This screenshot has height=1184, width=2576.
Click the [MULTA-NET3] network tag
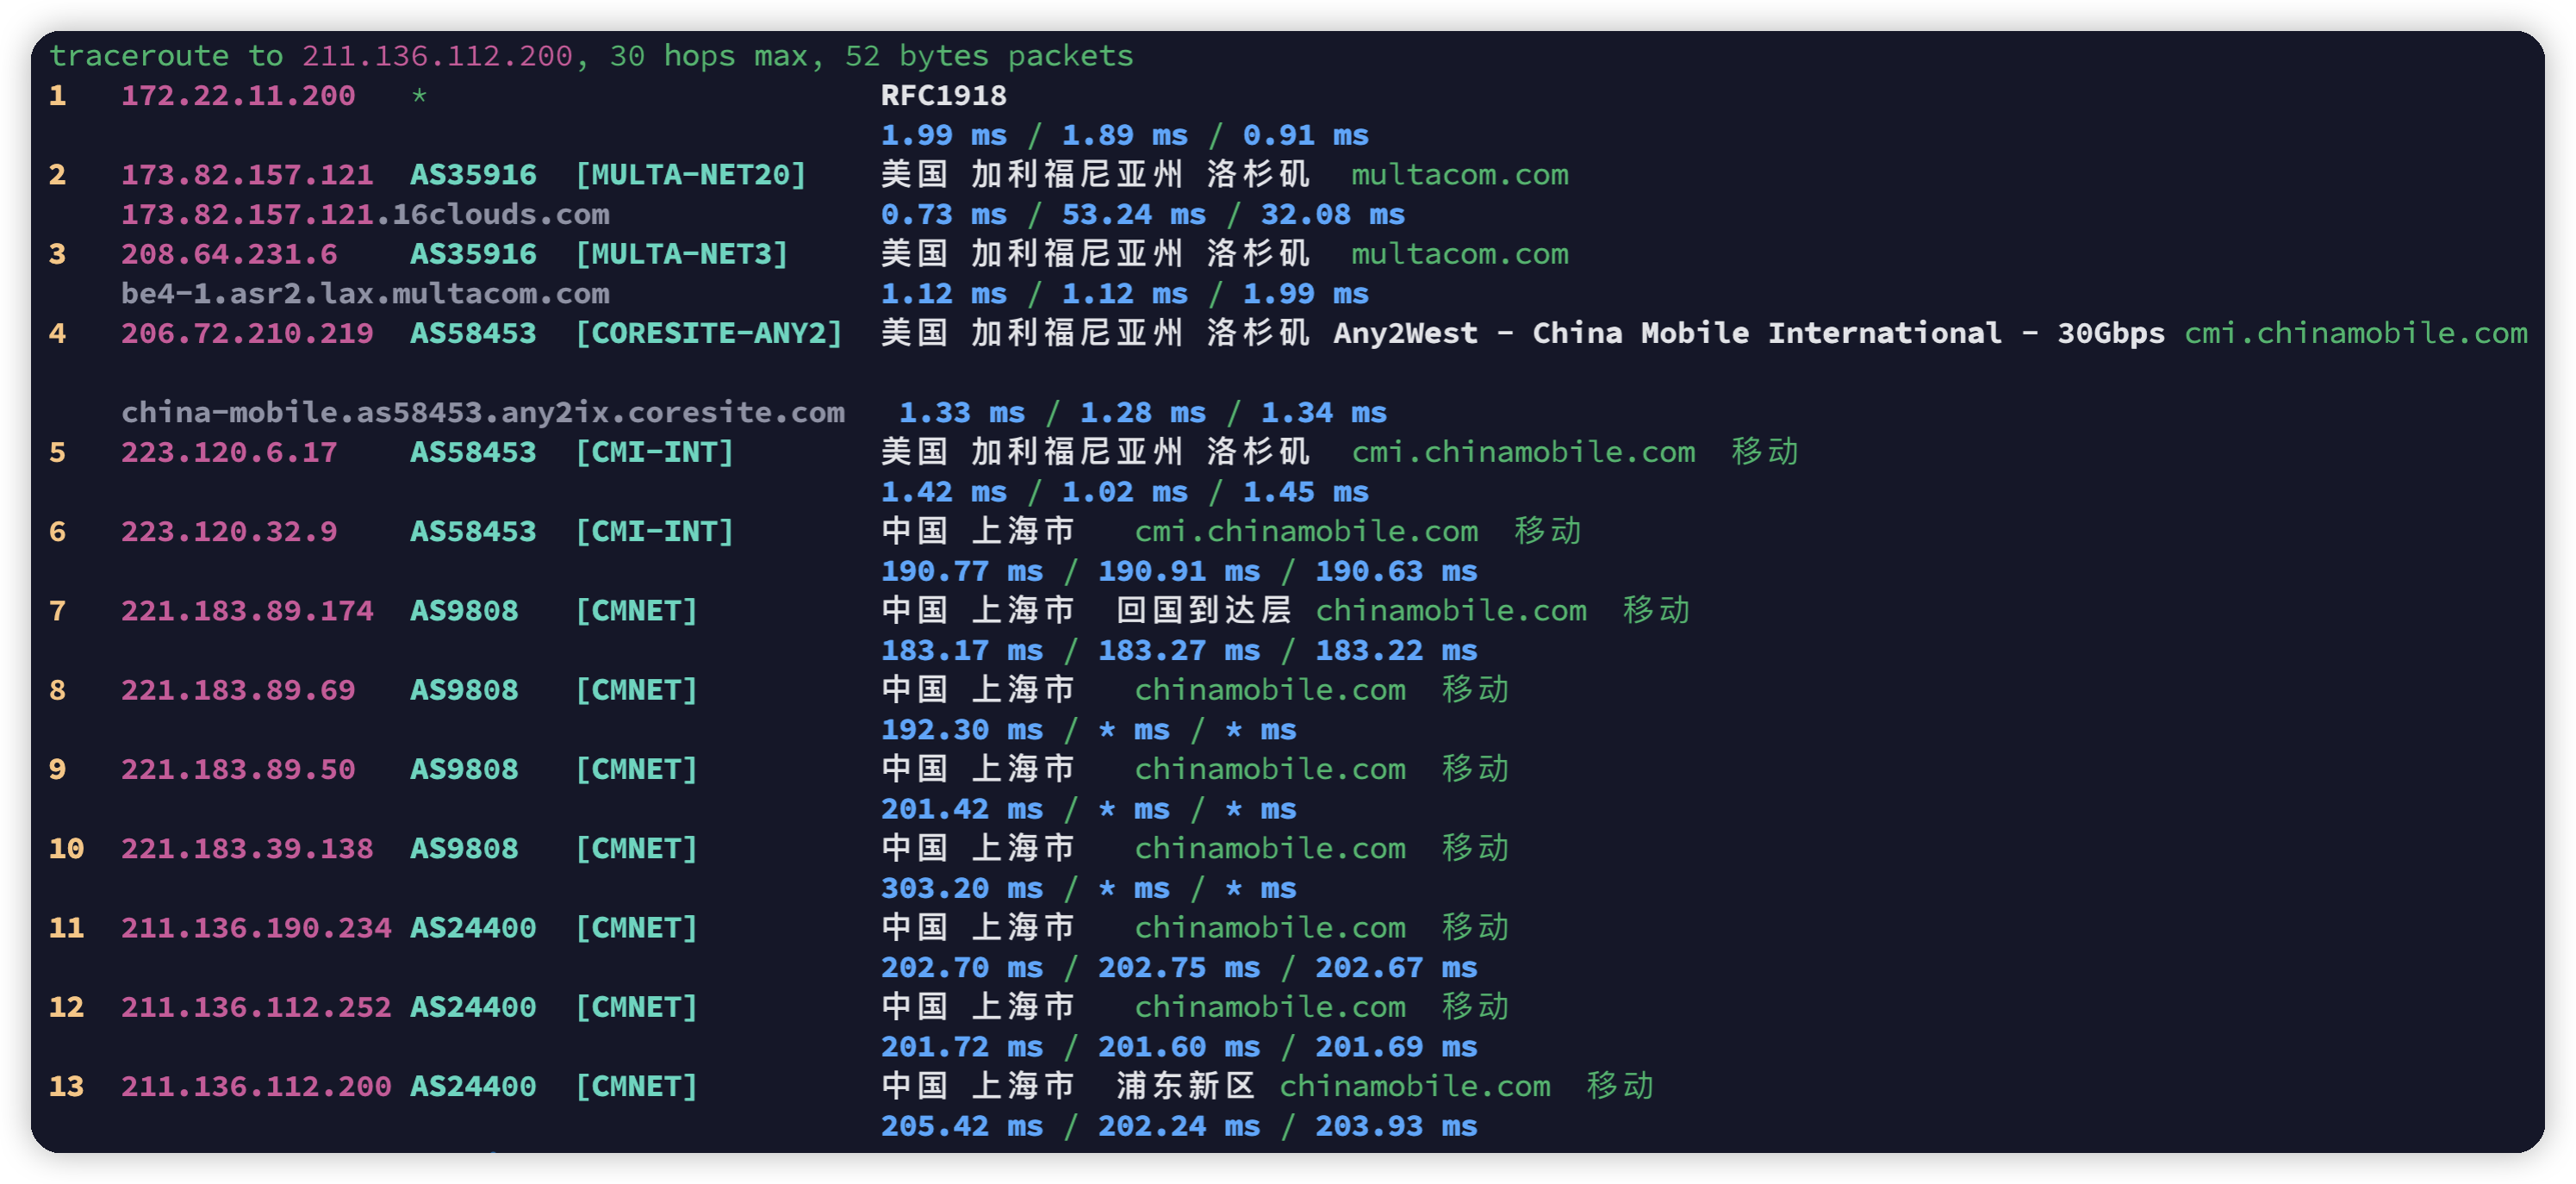(x=682, y=254)
